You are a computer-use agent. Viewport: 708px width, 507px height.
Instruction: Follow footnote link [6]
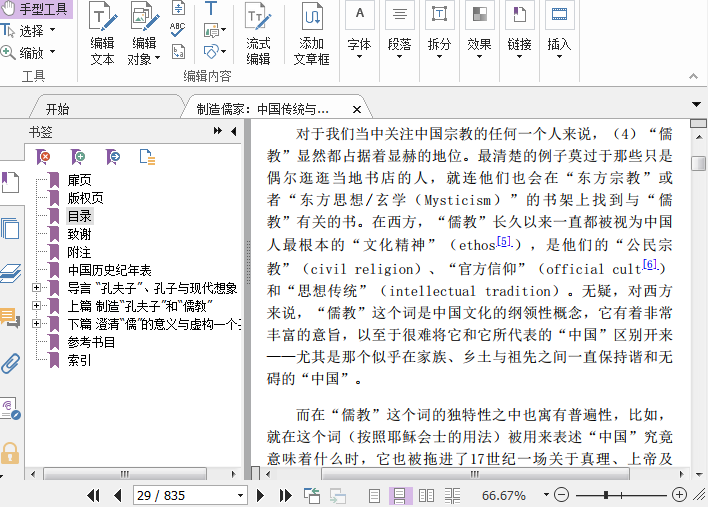point(650,265)
